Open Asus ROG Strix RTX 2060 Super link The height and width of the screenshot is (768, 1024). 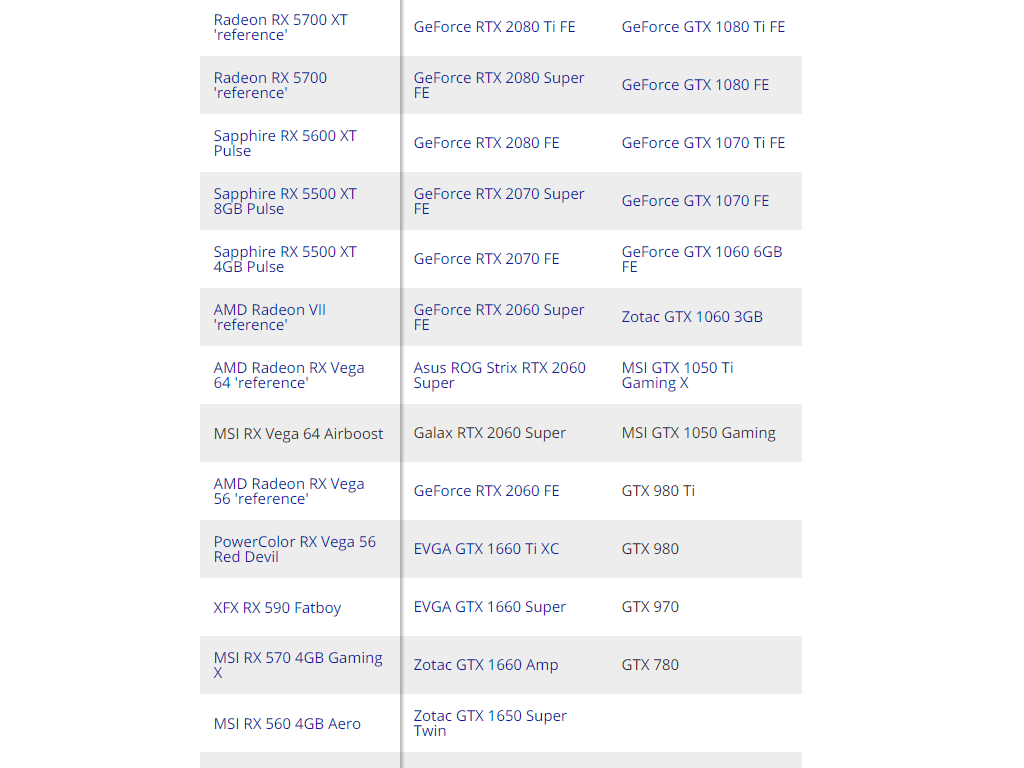coord(500,376)
